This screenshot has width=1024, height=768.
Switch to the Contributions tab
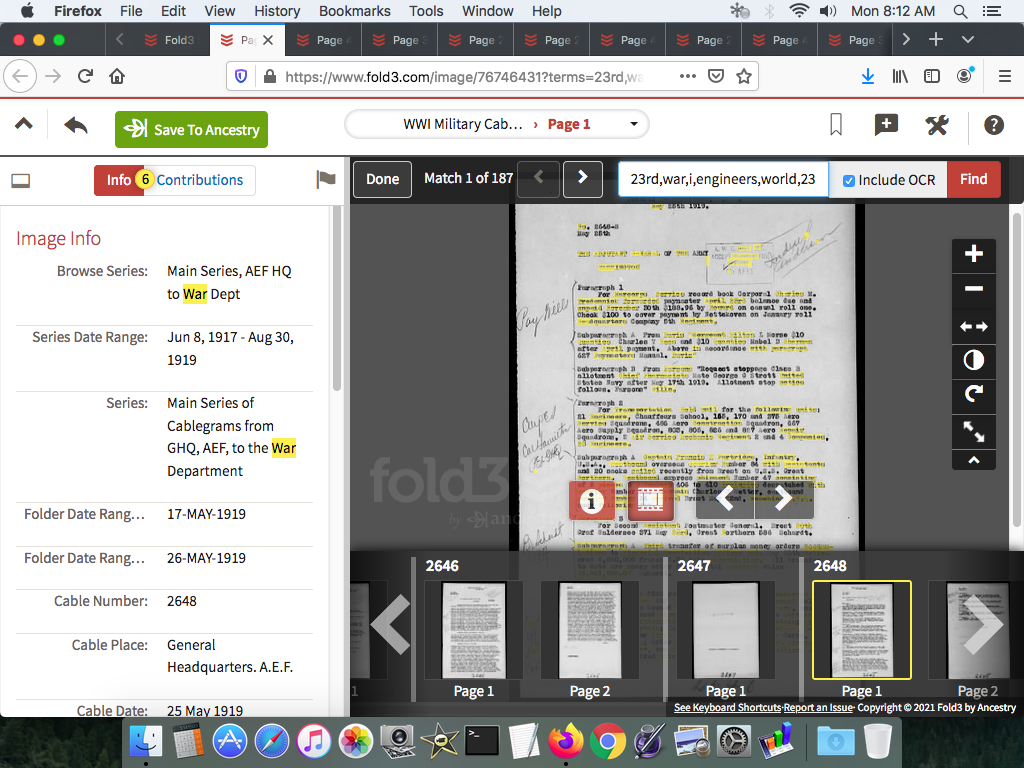(x=200, y=180)
